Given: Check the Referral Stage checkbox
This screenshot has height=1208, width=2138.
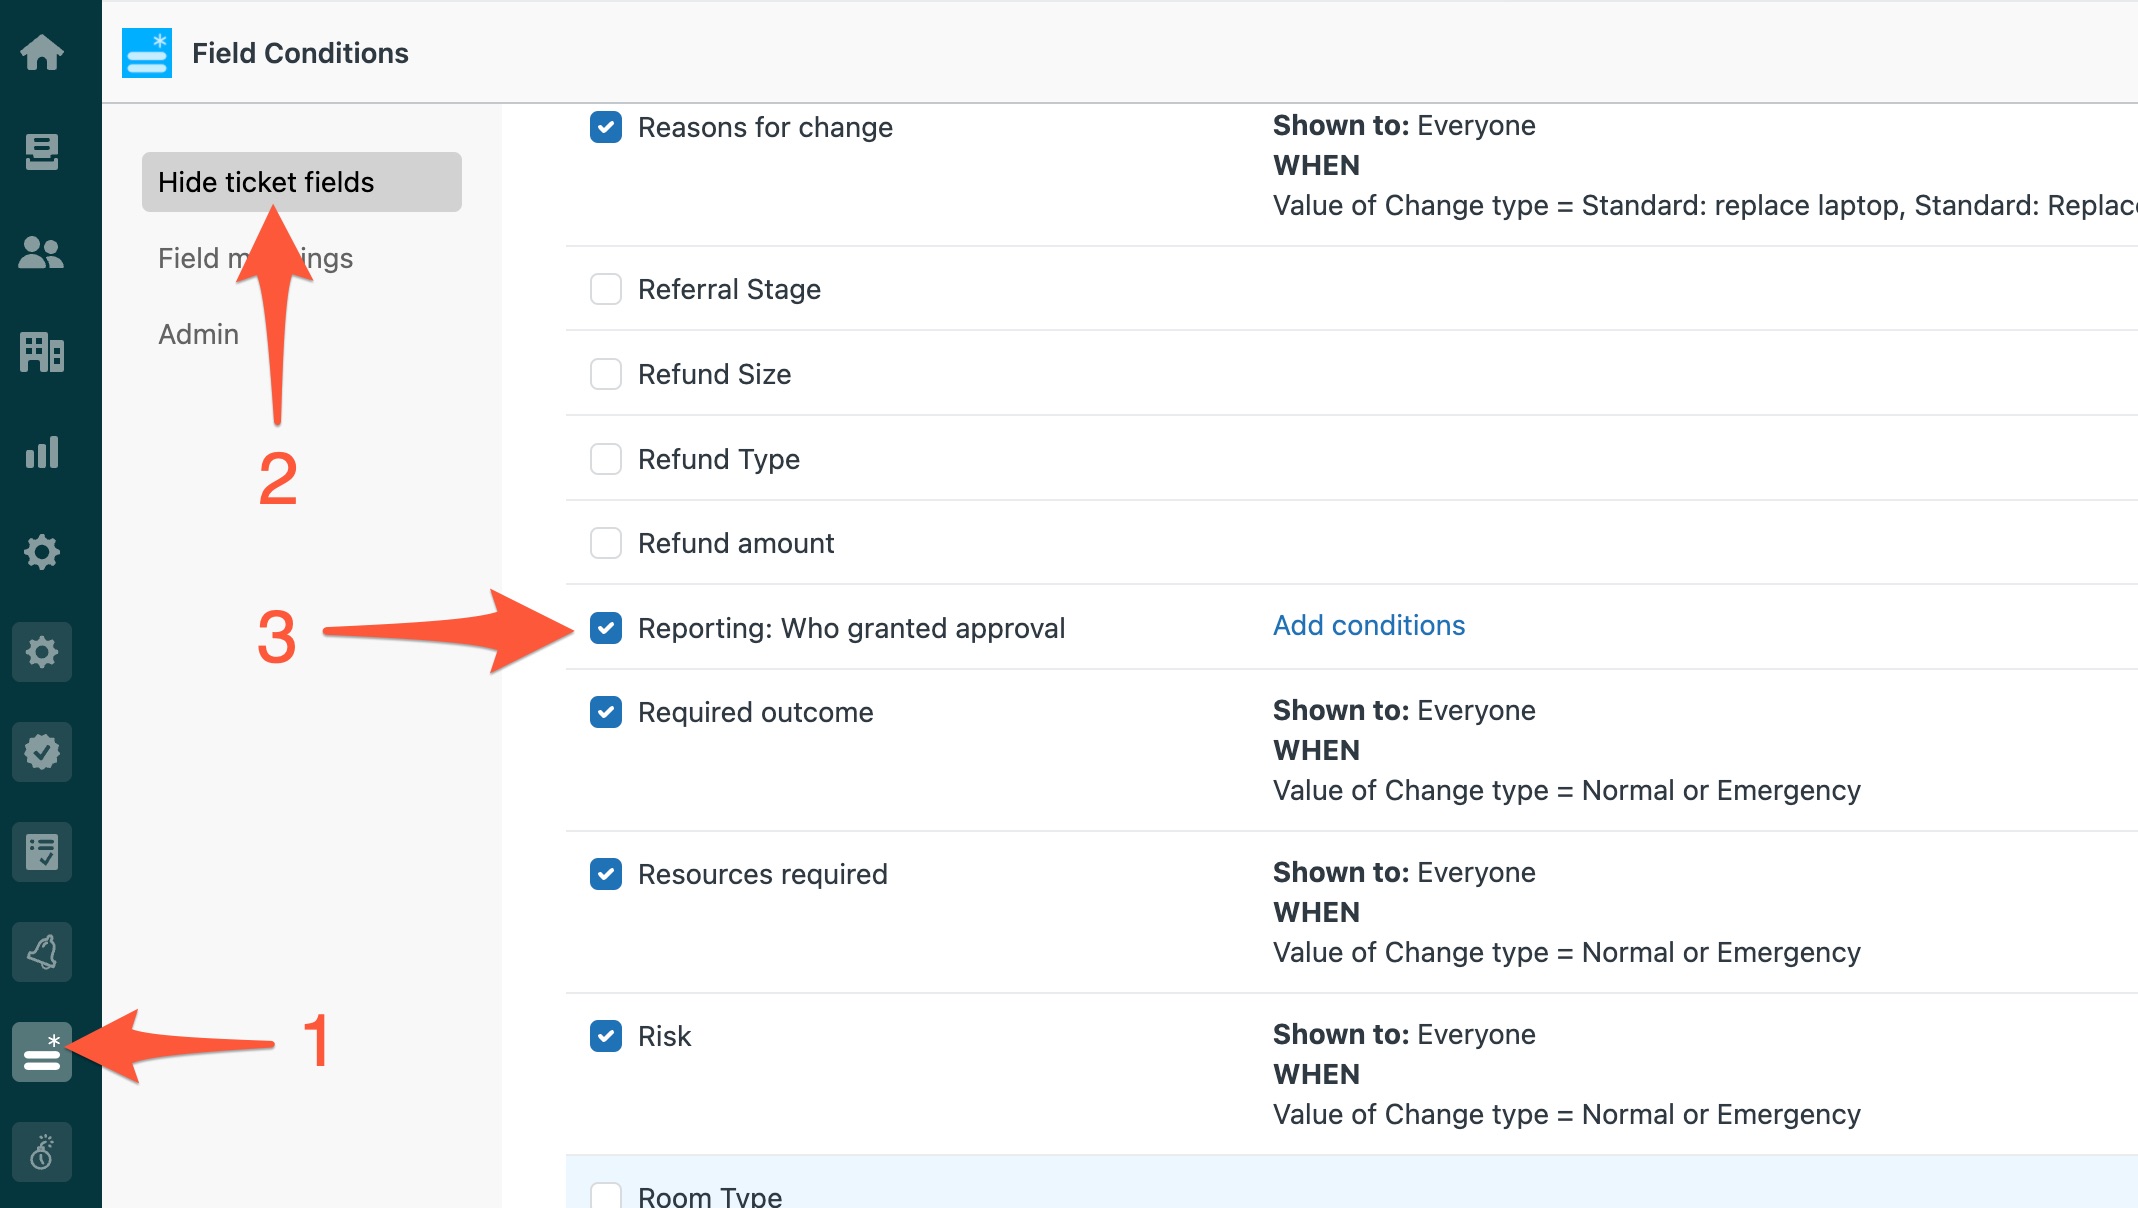Looking at the screenshot, I should [x=606, y=289].
